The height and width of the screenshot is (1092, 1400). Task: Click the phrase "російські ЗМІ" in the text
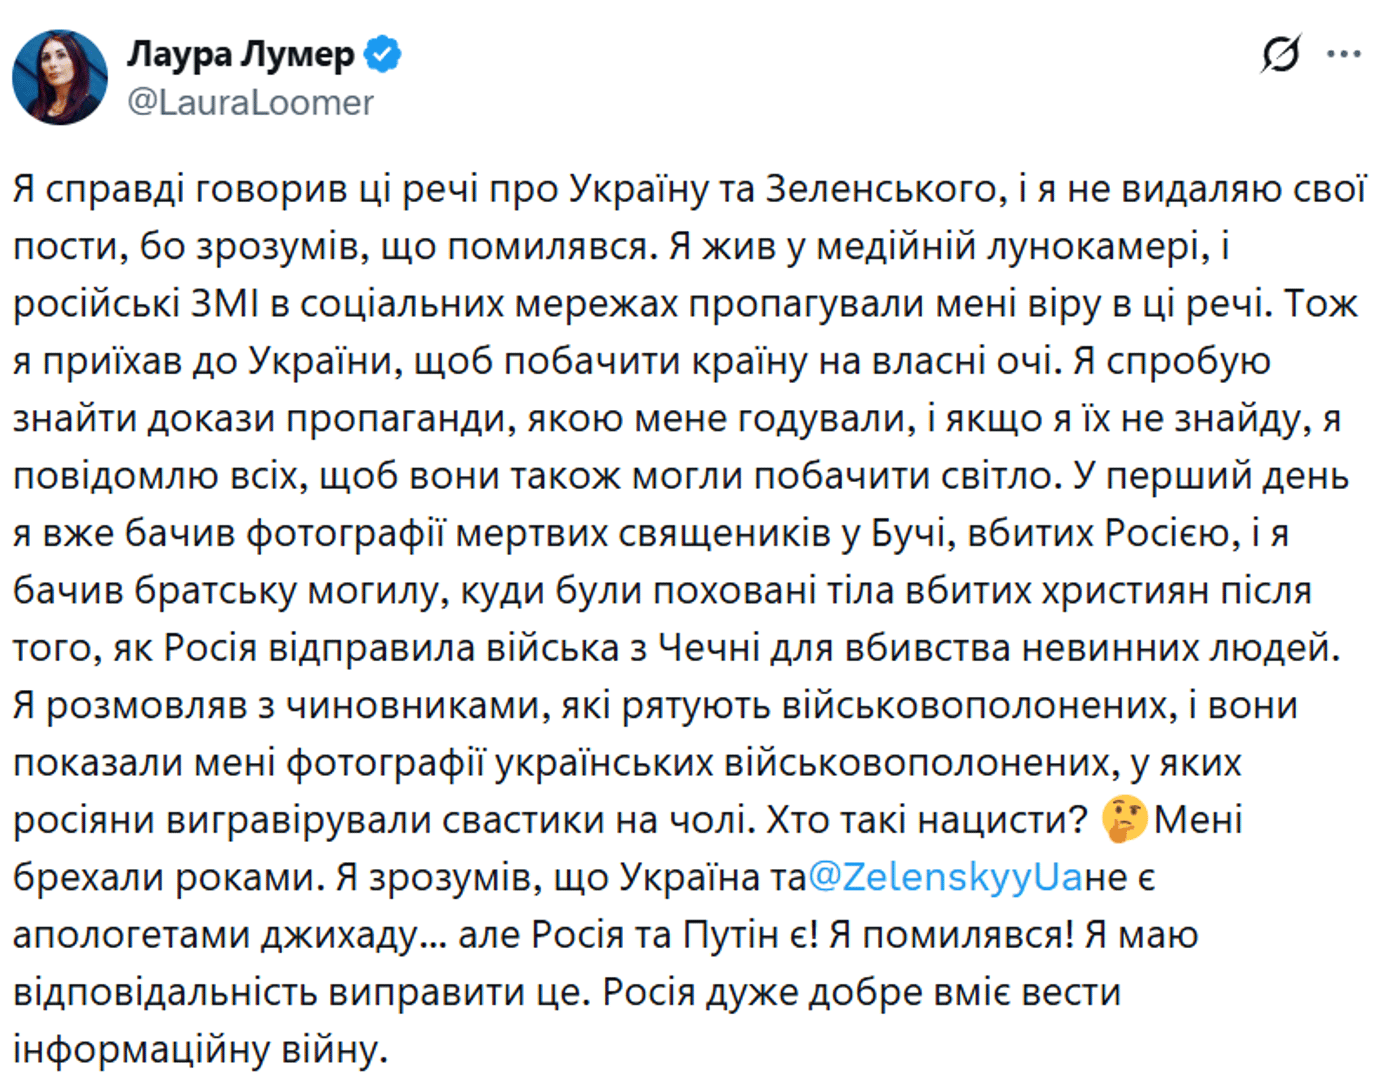[x=135, y=304]
